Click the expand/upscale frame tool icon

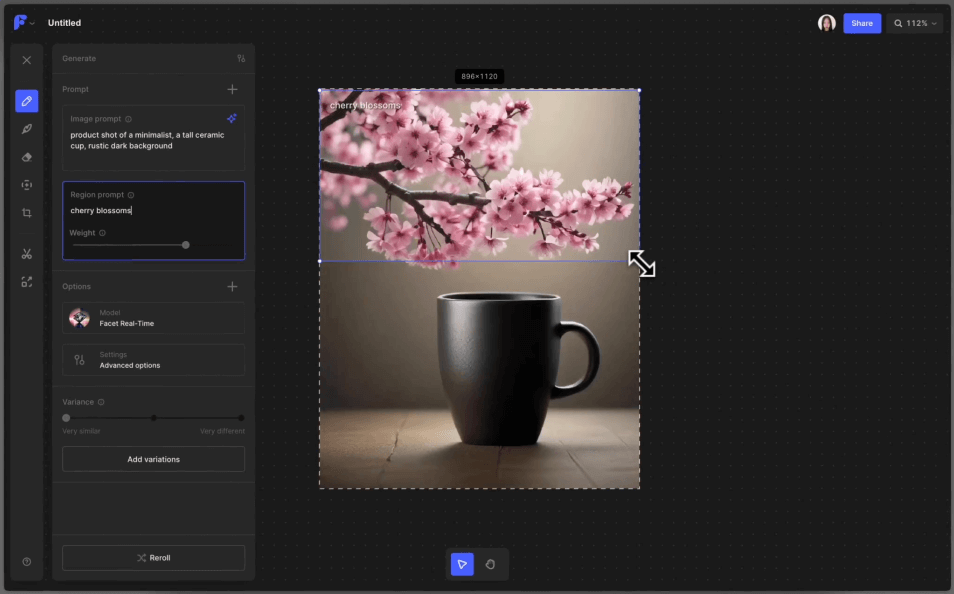(x=27, y=282)
